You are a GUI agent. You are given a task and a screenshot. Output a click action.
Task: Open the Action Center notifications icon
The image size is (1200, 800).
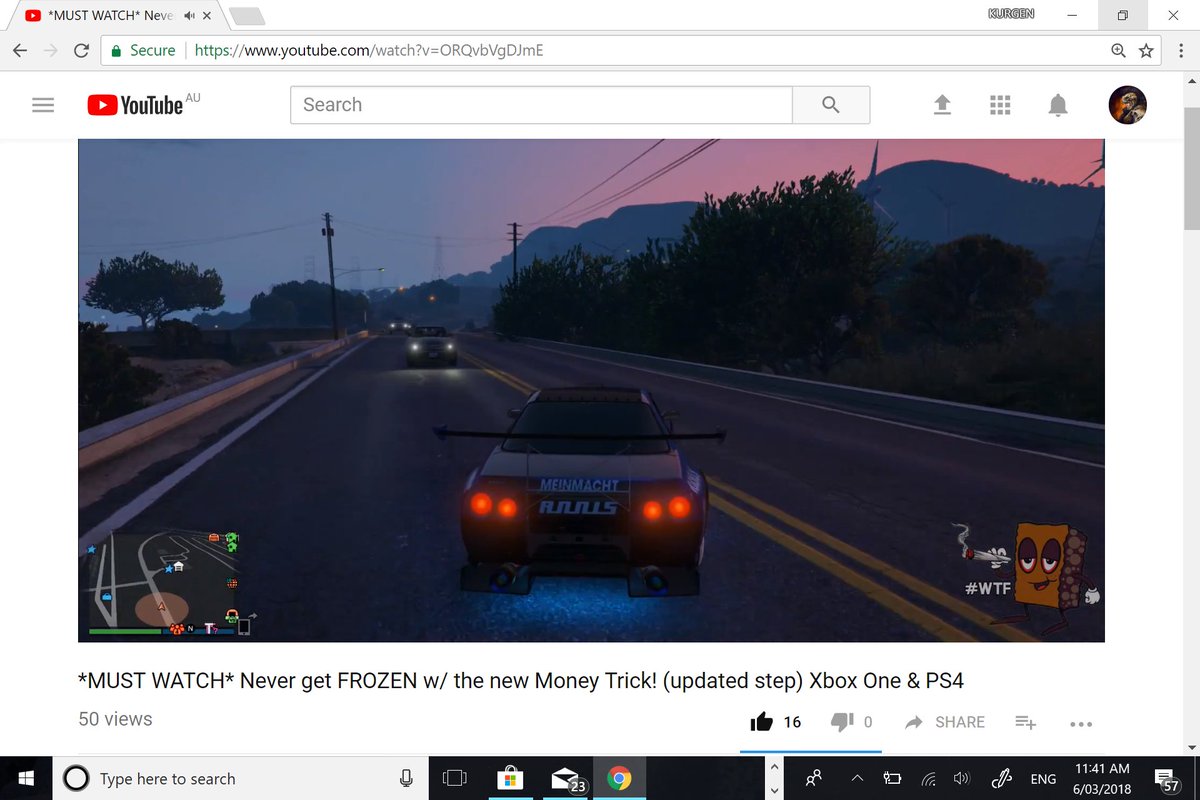click(1166, 779)
